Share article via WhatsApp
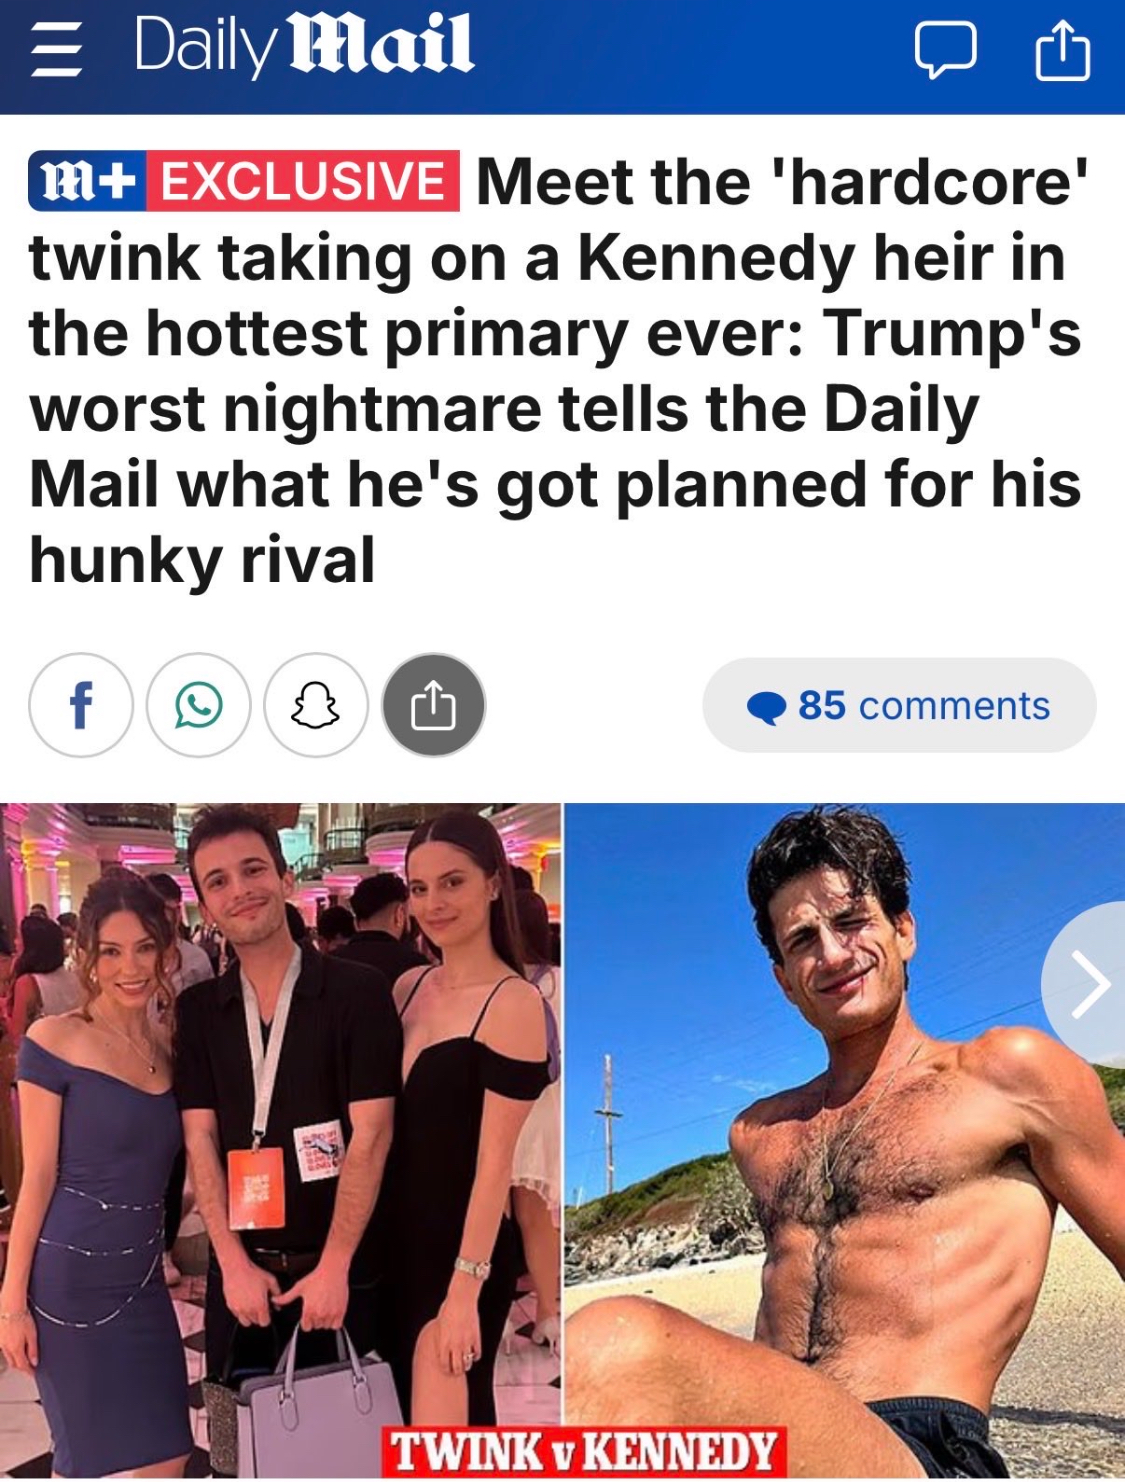 [198, 705]
